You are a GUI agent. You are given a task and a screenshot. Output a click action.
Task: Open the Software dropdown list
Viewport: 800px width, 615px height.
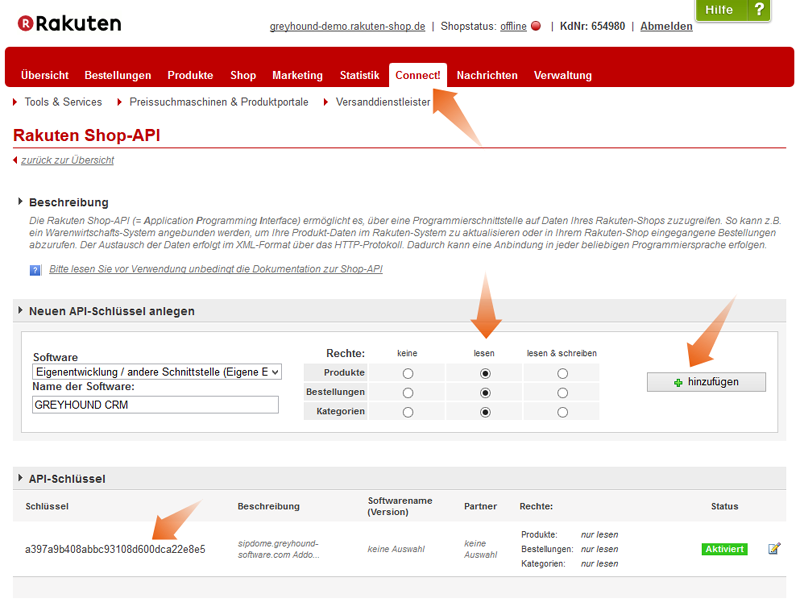[x=157, y=372]
